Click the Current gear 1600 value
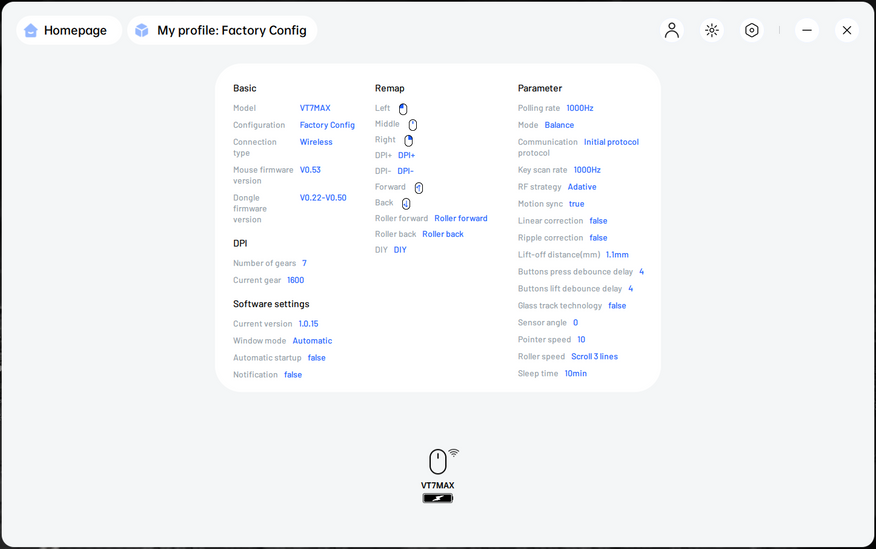Screen dimensions: 876x549 [x=295, y=281]
